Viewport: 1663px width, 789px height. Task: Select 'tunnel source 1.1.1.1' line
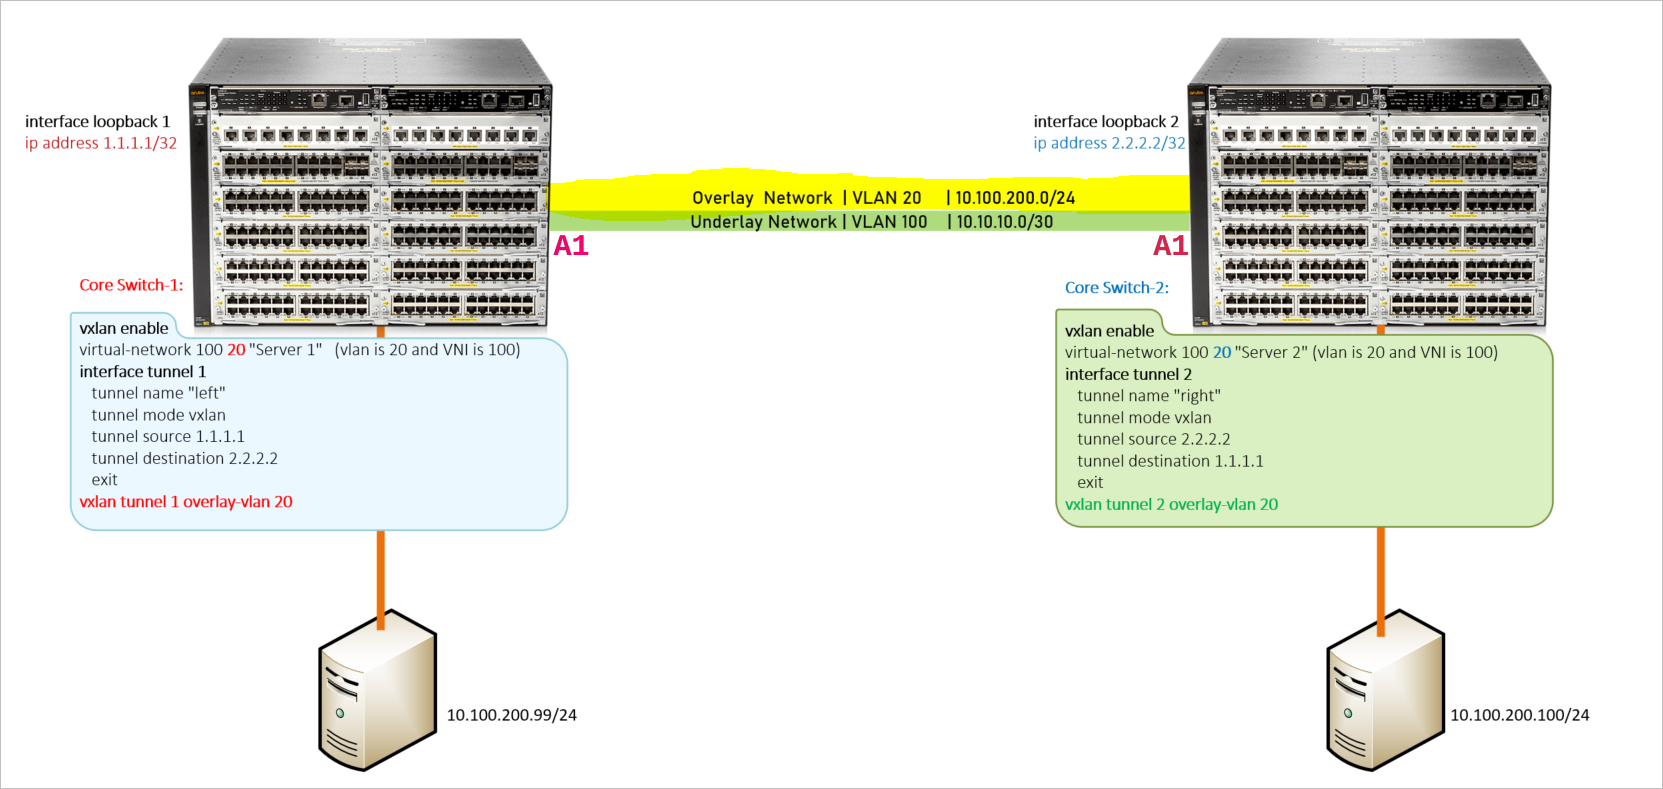168,437
